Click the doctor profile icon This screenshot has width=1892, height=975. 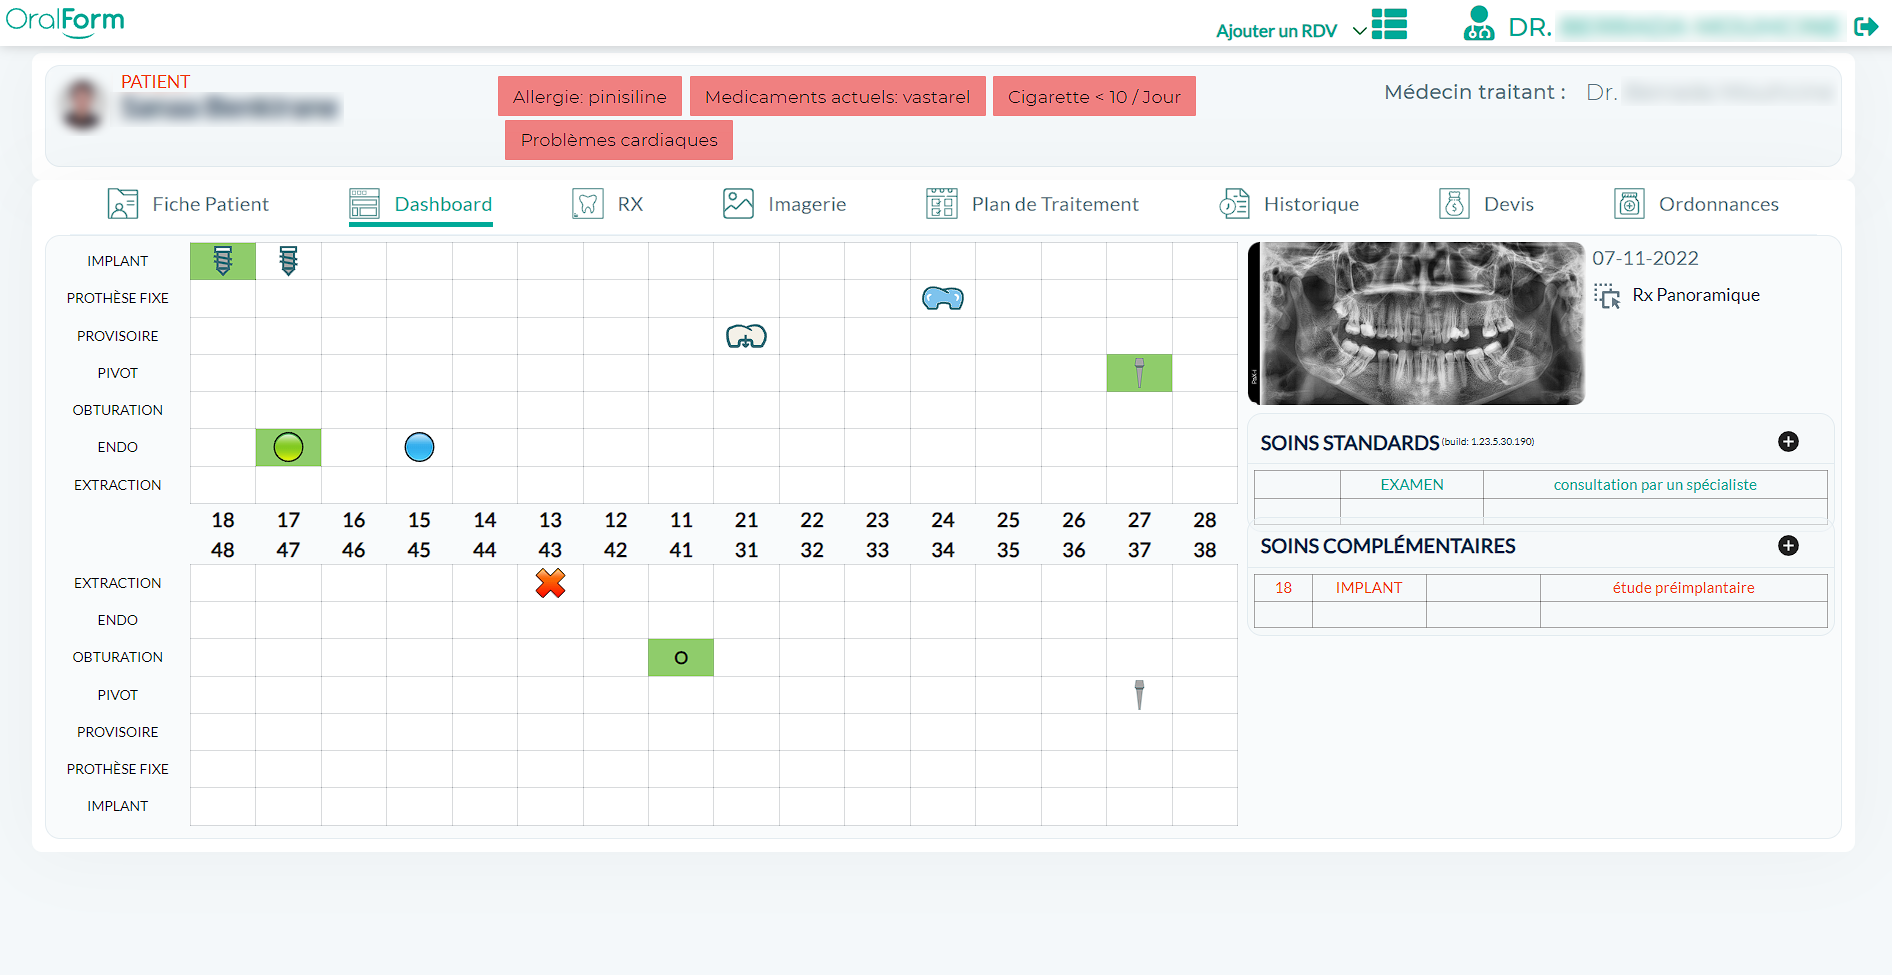1478,23
